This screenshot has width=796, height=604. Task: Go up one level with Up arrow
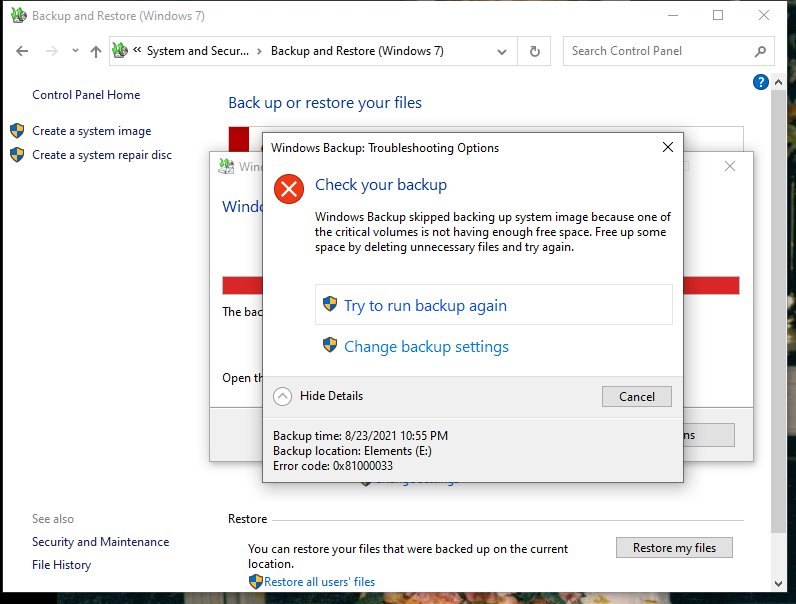[95, 51]
